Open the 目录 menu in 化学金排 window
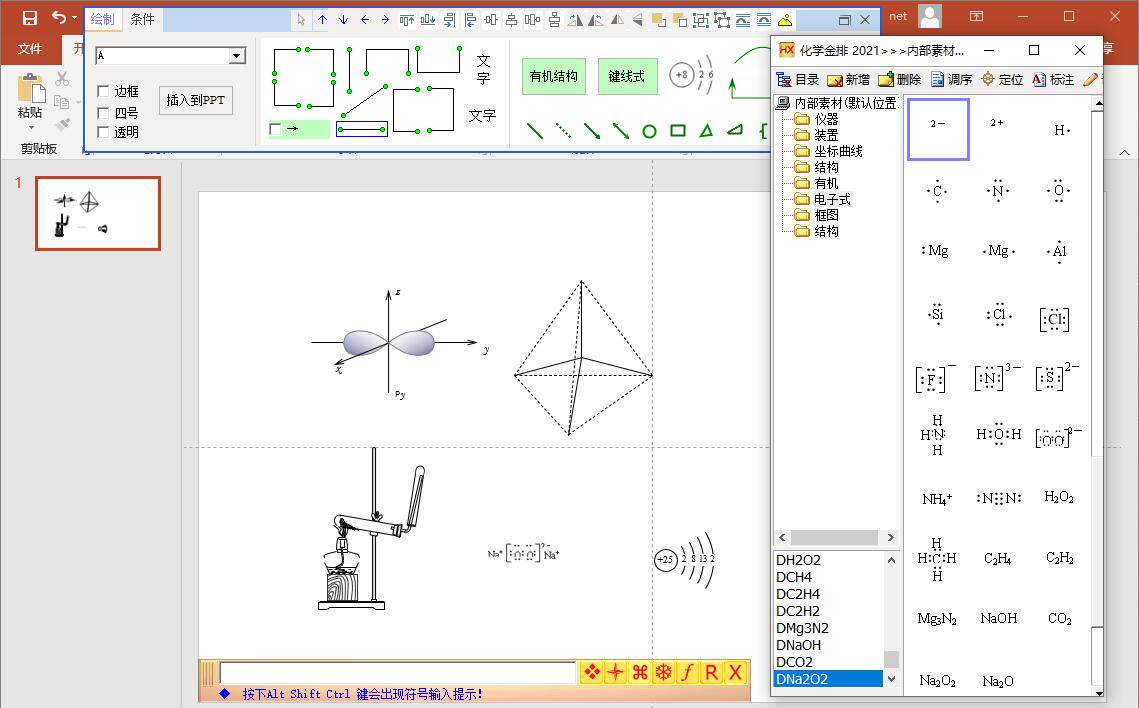Image resolution: width=1139 pixels, height=708 pixels. tap(798, 80)
